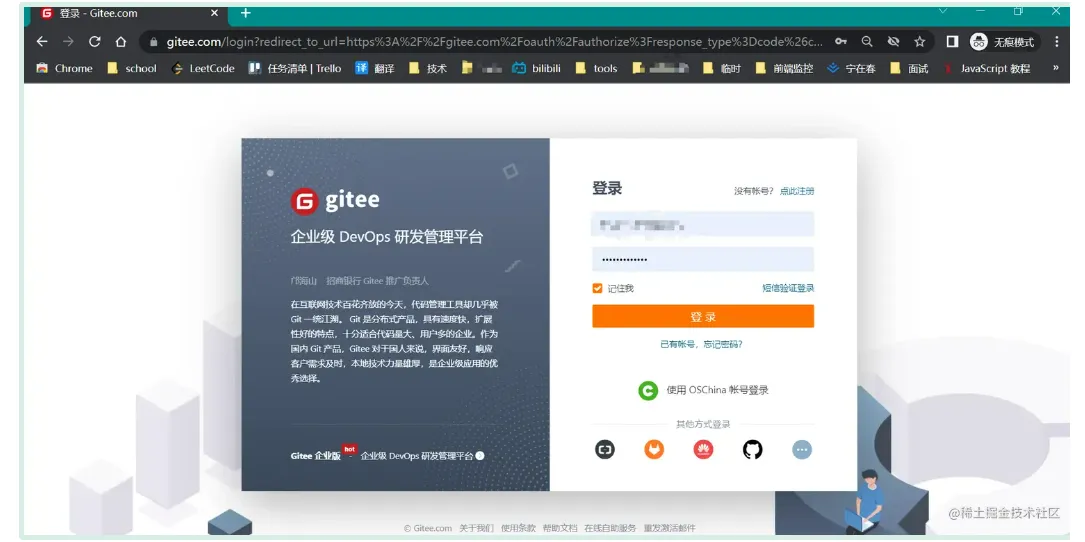Viewport: 1085px width, 542px height.
Task: Open the school bookmark folder
Action: (x=132, y=69)
